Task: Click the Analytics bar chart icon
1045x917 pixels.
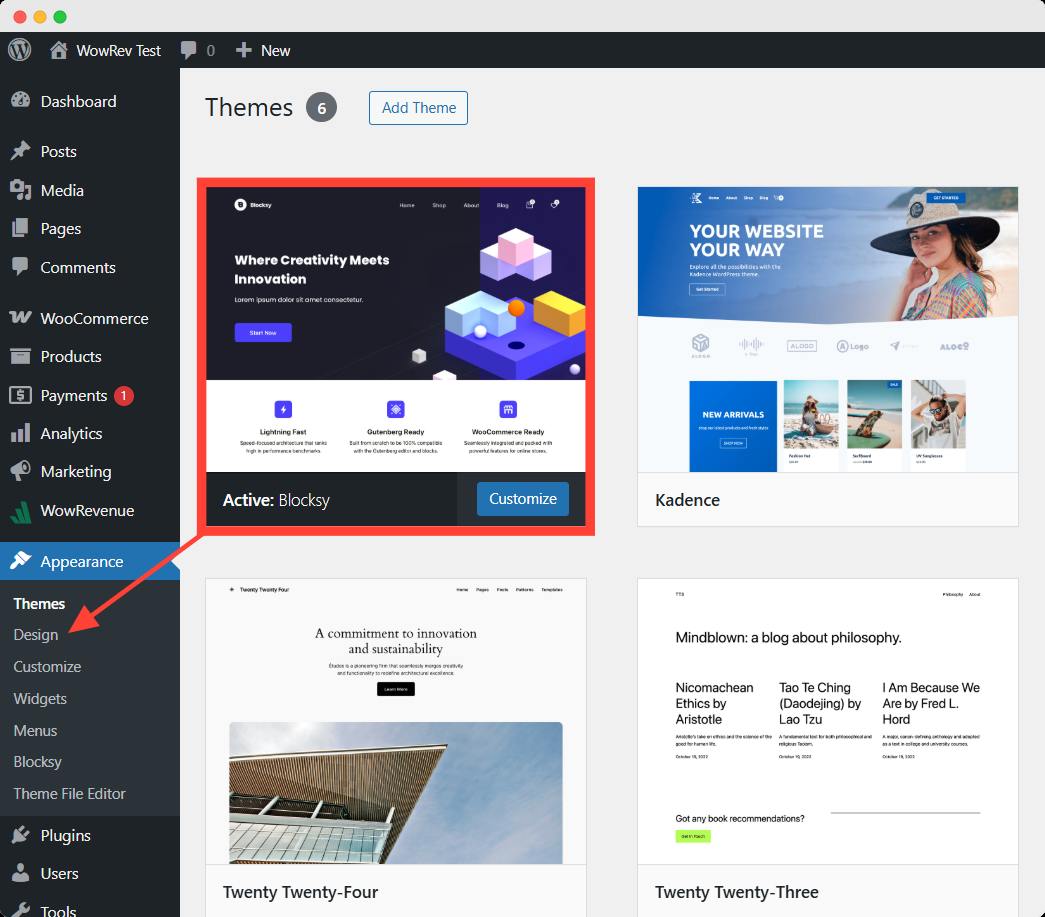Action: tap(21, 433)
